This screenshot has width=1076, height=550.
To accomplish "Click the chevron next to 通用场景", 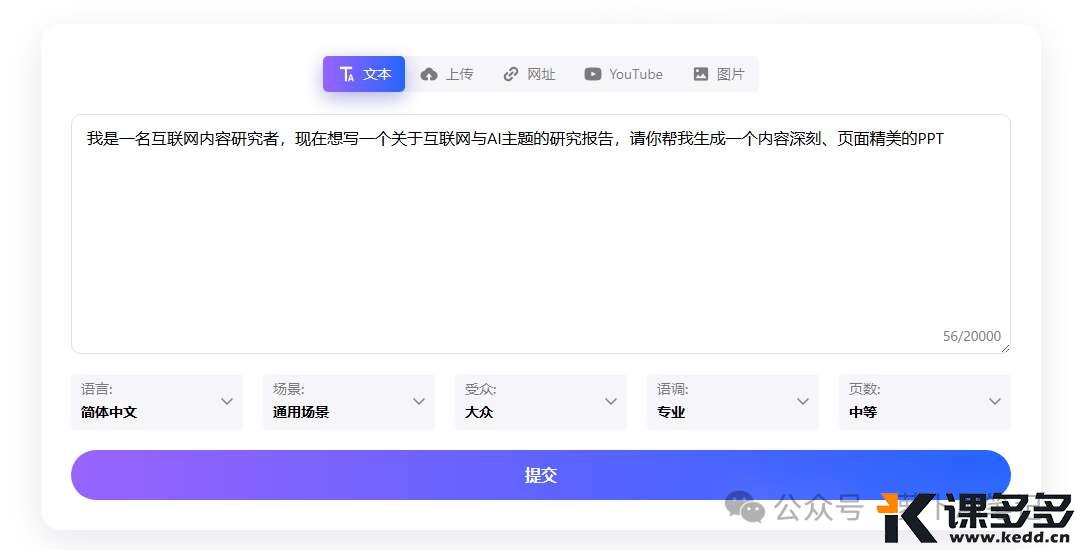I will [x=419, y=402].
